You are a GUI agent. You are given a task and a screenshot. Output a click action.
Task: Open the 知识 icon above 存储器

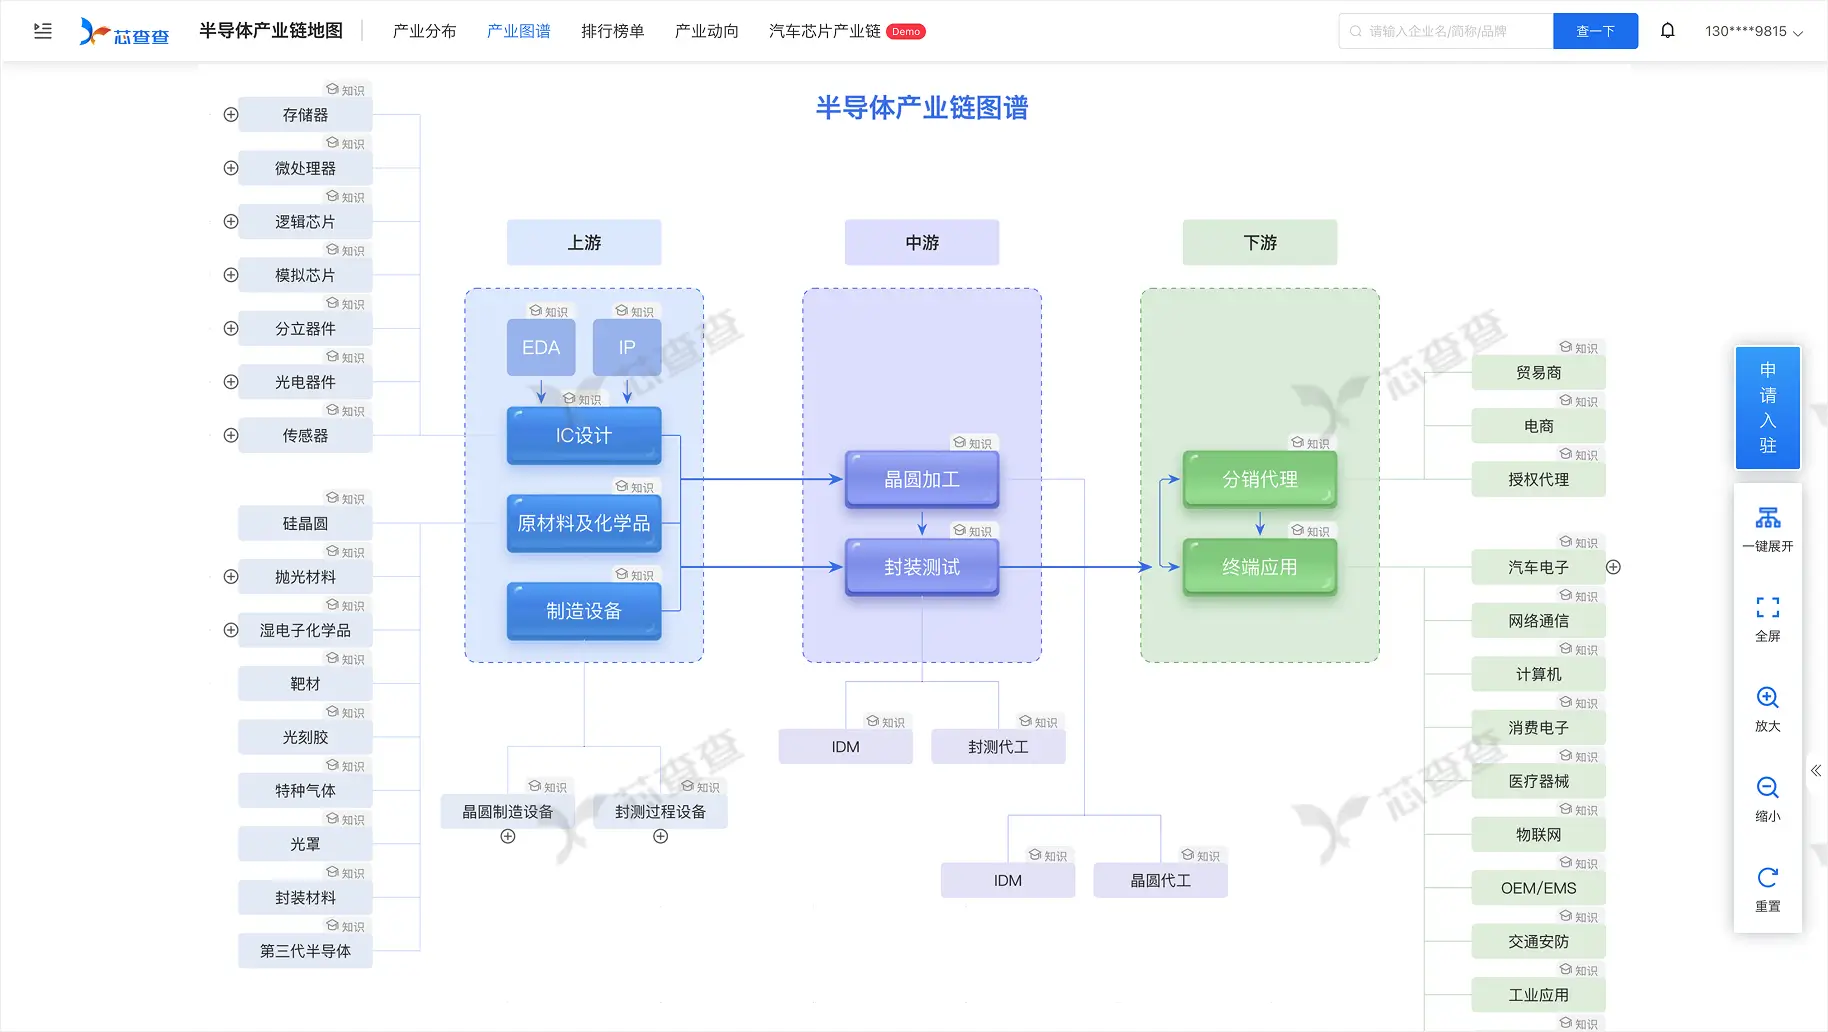coord(345,90)
